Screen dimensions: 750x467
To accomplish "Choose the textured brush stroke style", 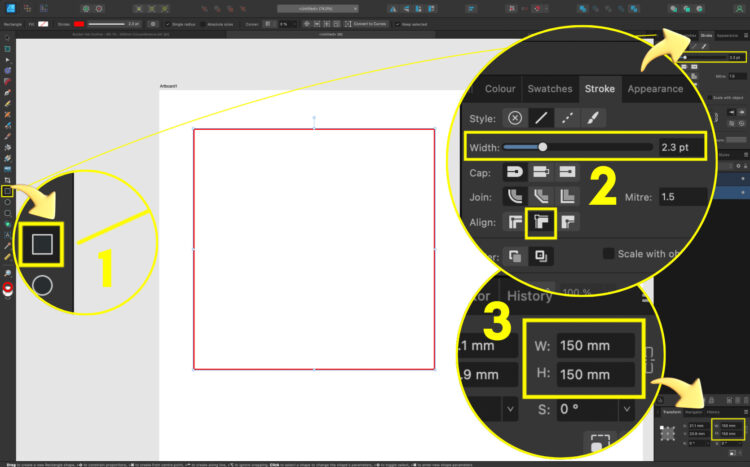I will tap(594, 117).
